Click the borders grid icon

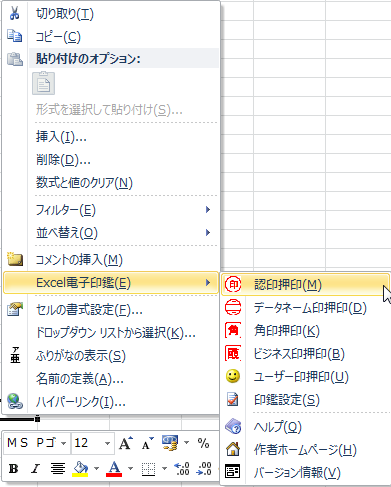(x=148, y=469)
